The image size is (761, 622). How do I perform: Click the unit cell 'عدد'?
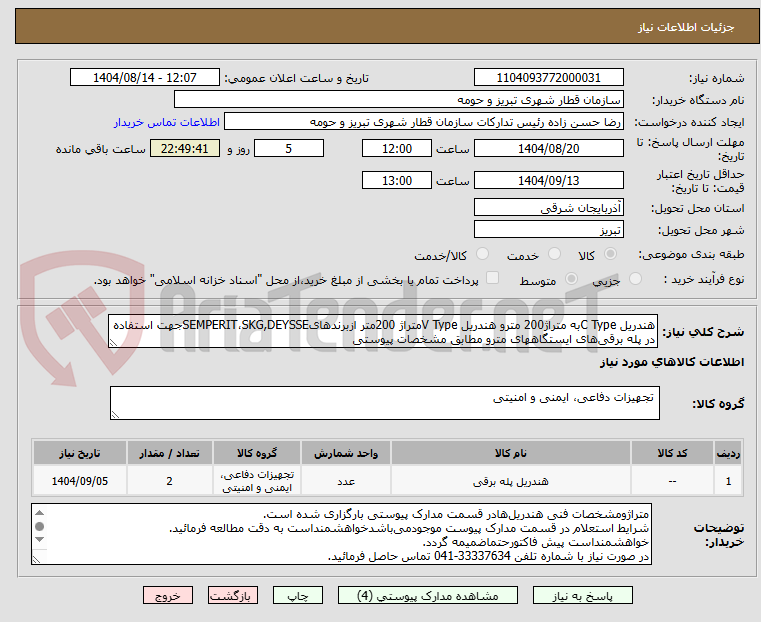(x=346, y=481)
